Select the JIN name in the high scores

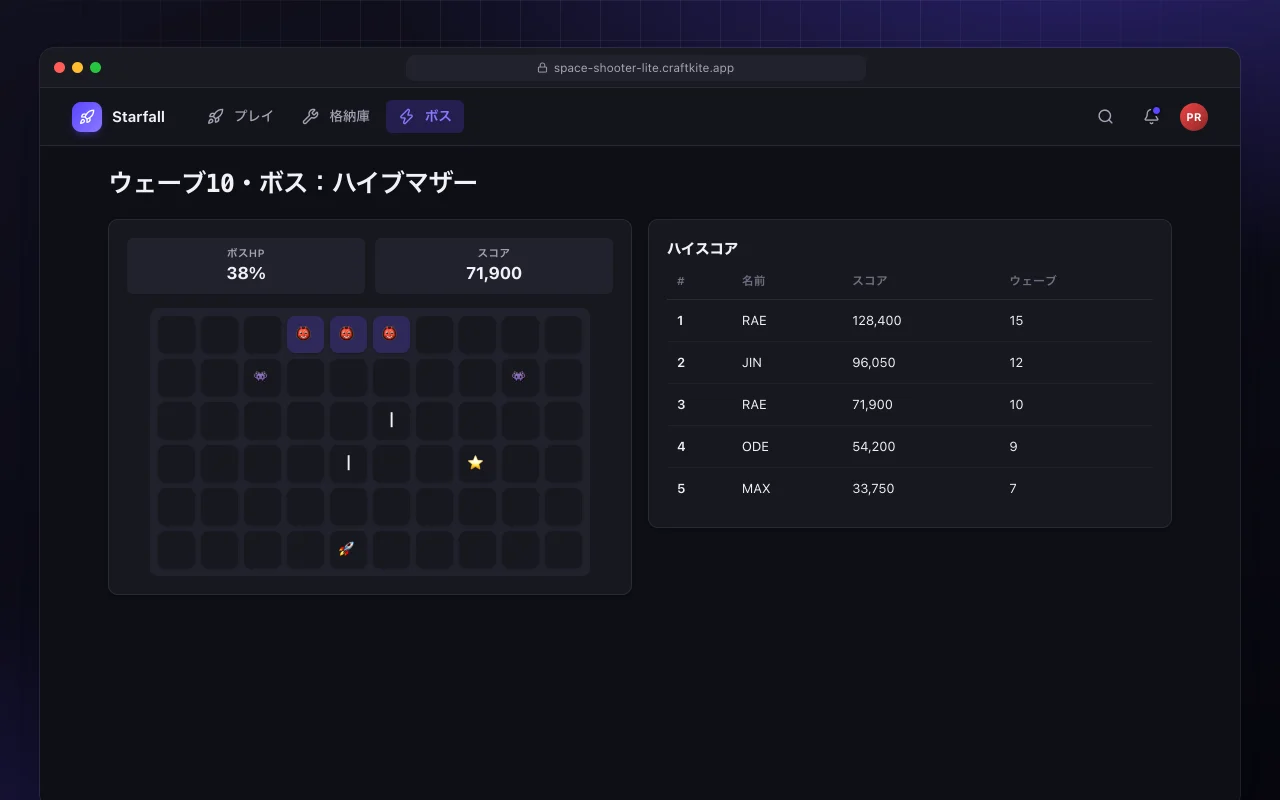click(752, 363)
